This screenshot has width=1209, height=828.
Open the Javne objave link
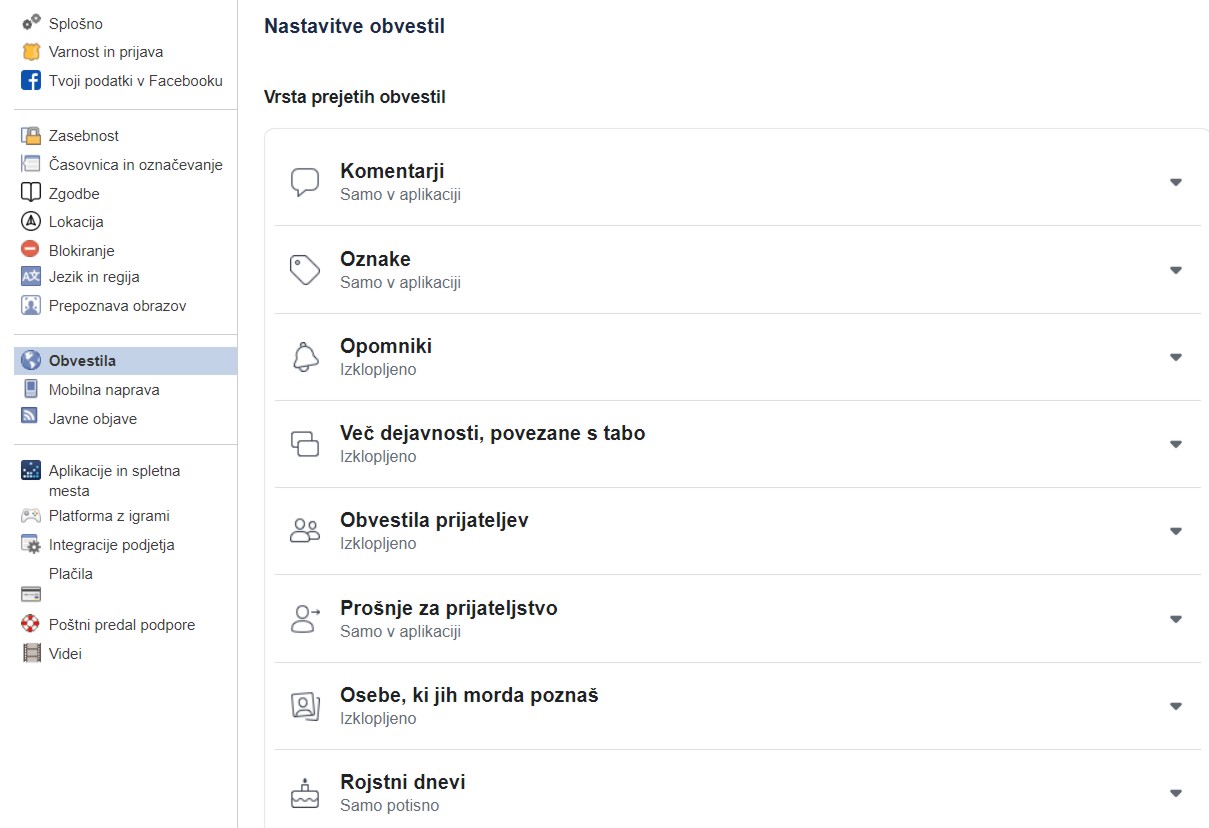coord(93,419)
